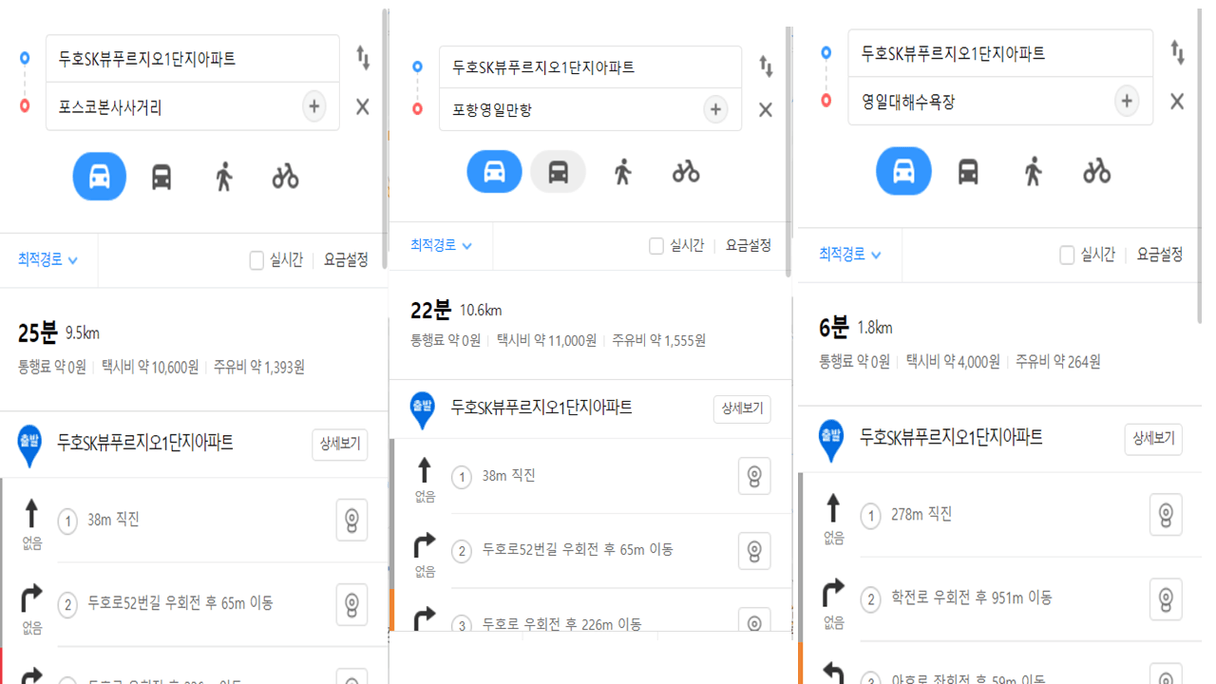The width and height of the screenshot is (1216, 684).
Task: Open 요금설정 in 25분 route panel
Action: (x=346, y=260)
